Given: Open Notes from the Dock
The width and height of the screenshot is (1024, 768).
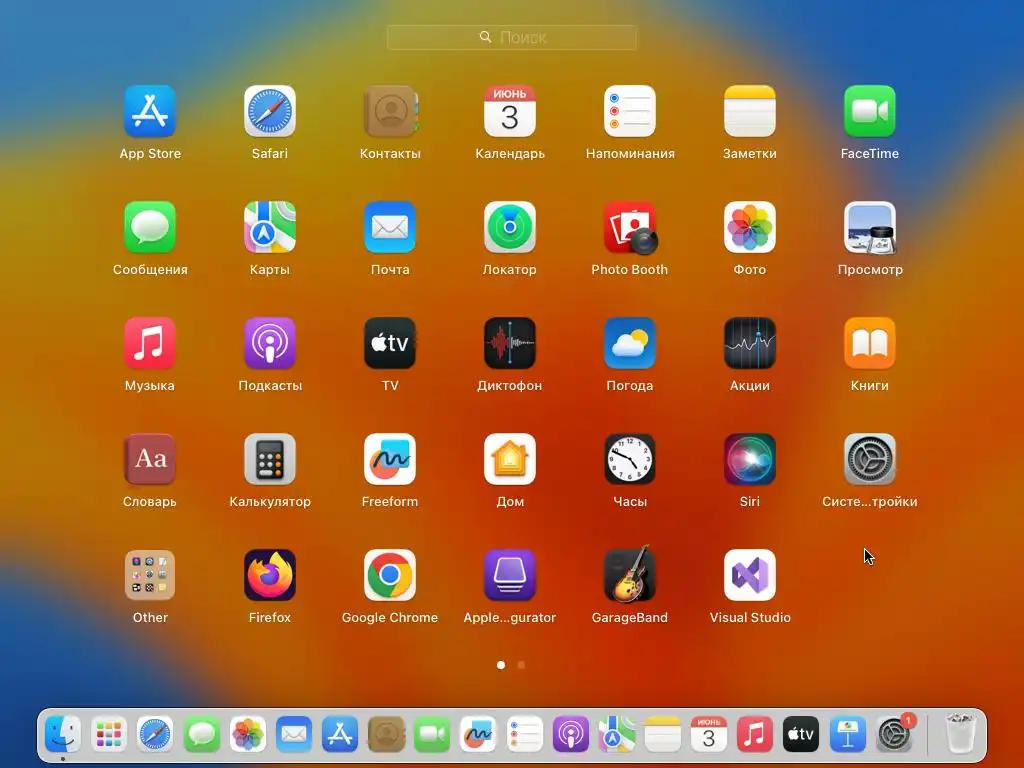Looking at the screenshot, I should click(662, 734).
